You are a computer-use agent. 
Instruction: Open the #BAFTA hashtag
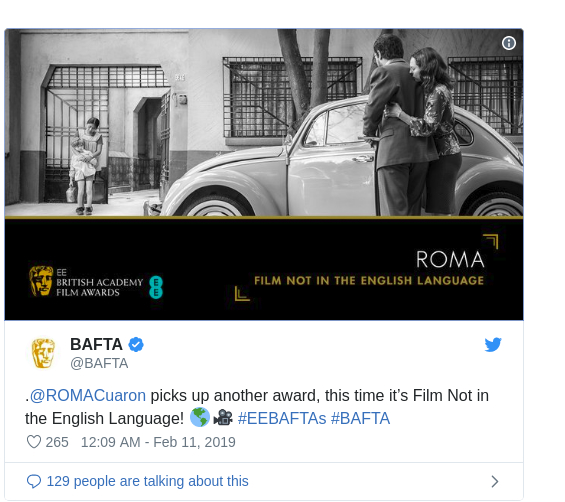pos(360,419)
